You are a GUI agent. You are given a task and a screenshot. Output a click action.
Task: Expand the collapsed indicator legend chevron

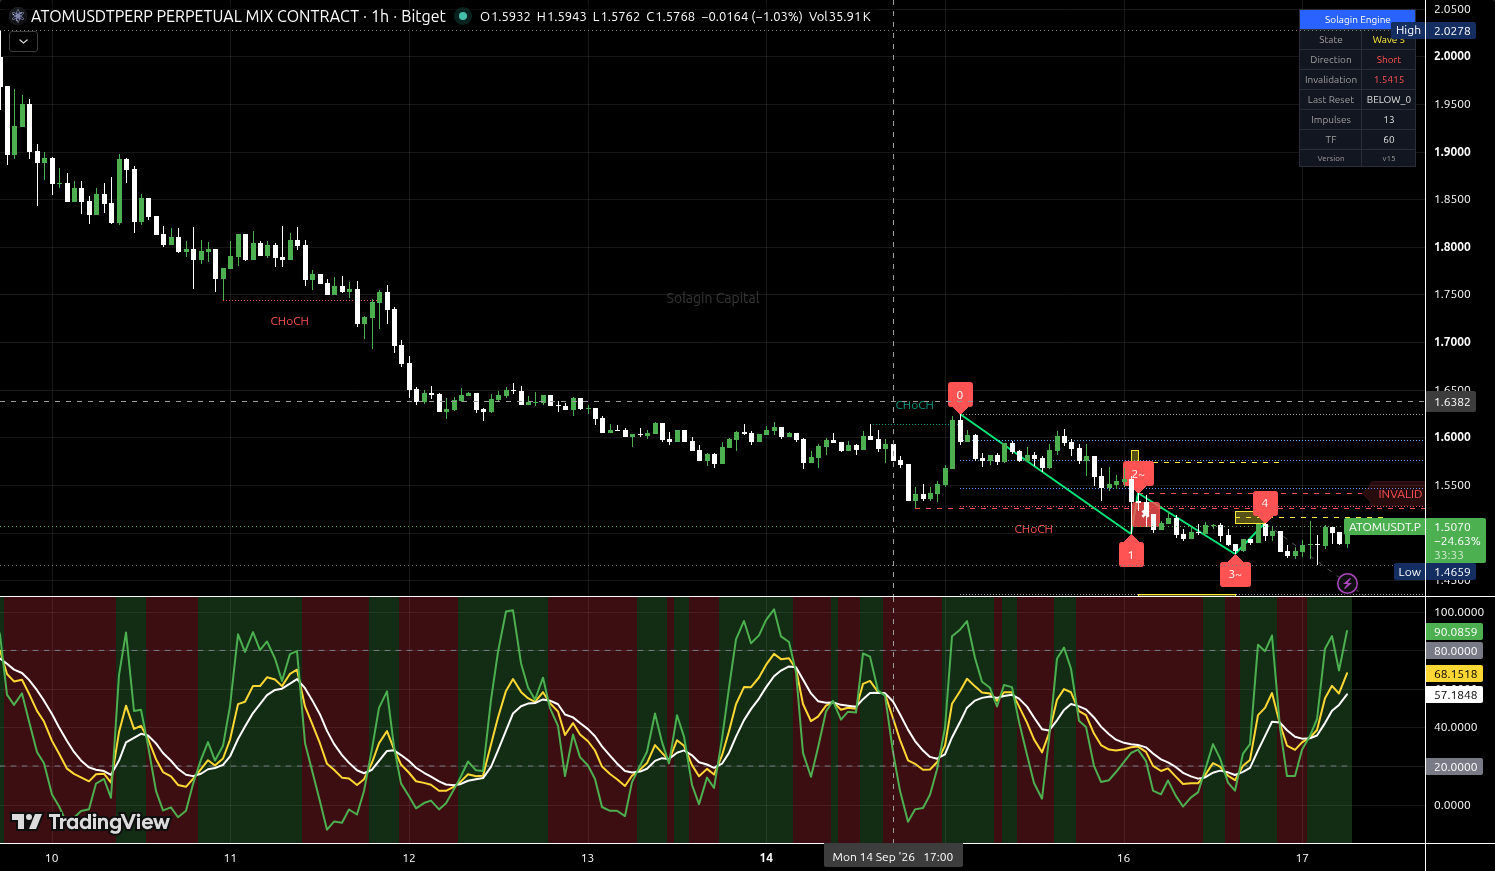point(23,41)
